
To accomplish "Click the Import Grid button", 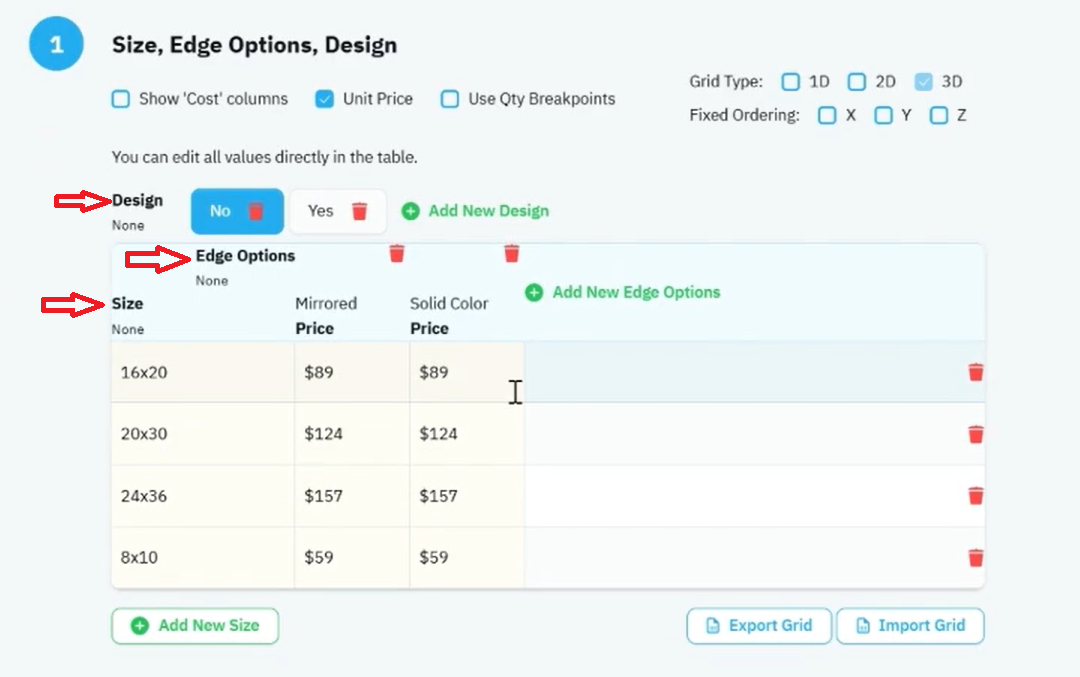I will (911, 625).
